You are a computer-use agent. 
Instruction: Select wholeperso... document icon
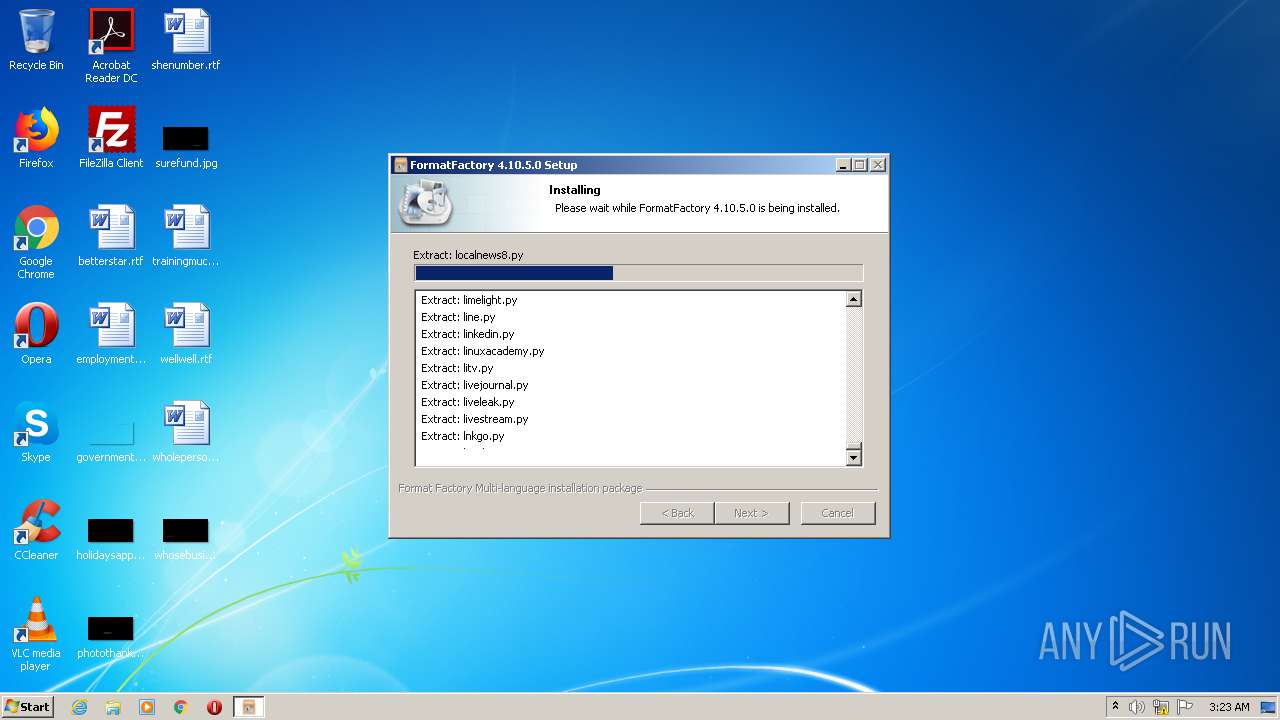[x=186, y=432]
